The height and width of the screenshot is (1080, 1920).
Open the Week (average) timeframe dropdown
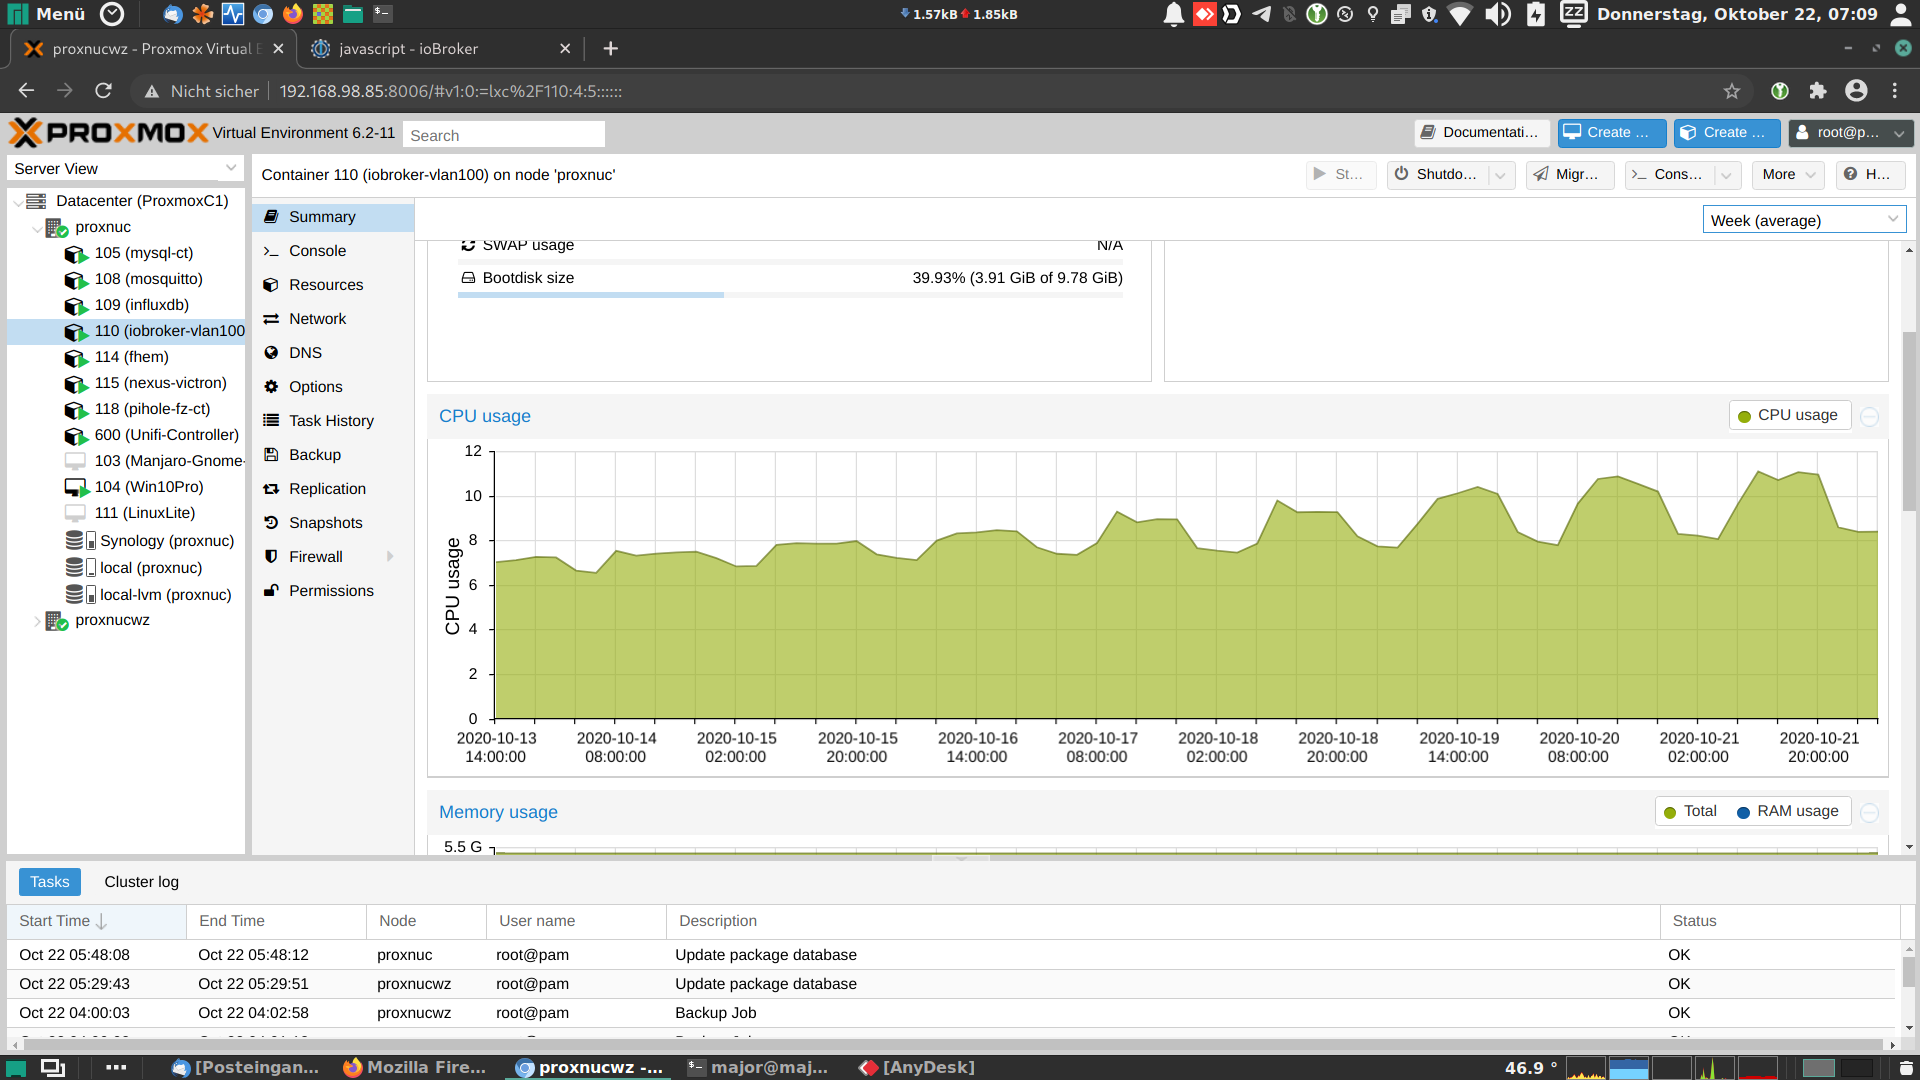(1803, 220)
